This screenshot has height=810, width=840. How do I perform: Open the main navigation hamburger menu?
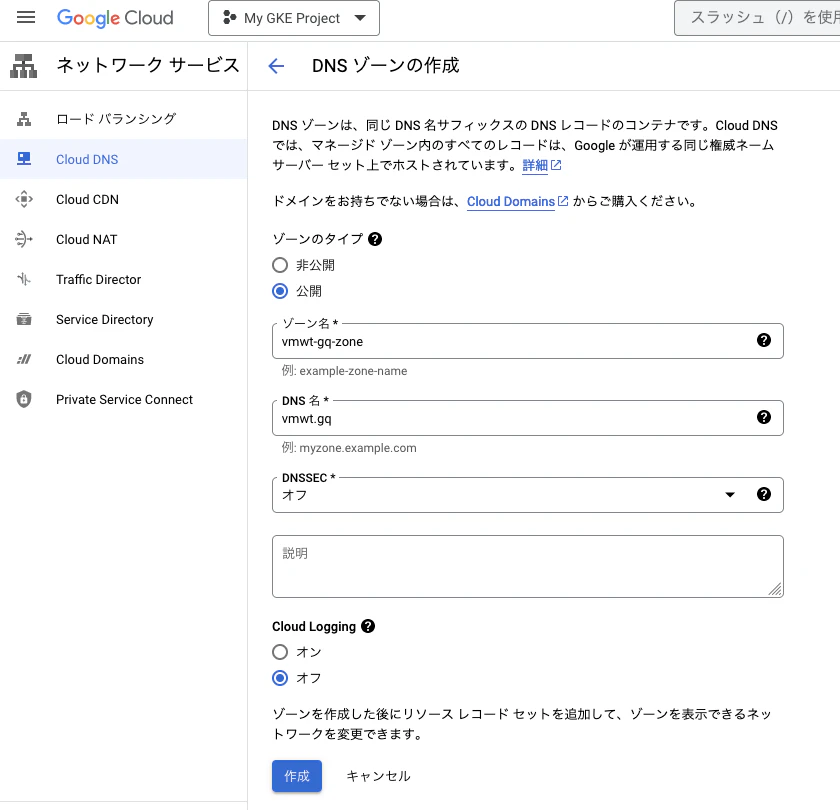(x=26, y=17)
